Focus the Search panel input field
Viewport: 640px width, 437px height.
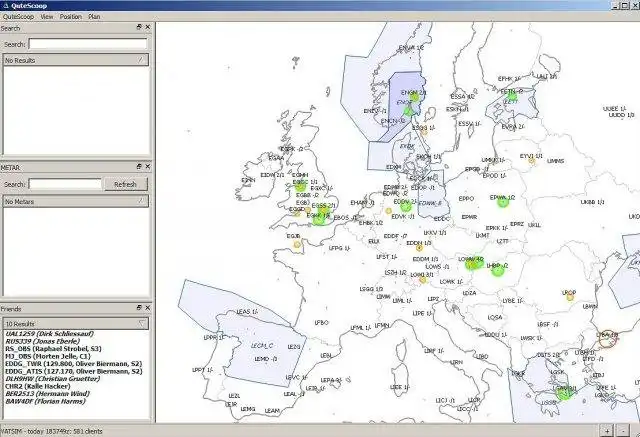(88, 44)
